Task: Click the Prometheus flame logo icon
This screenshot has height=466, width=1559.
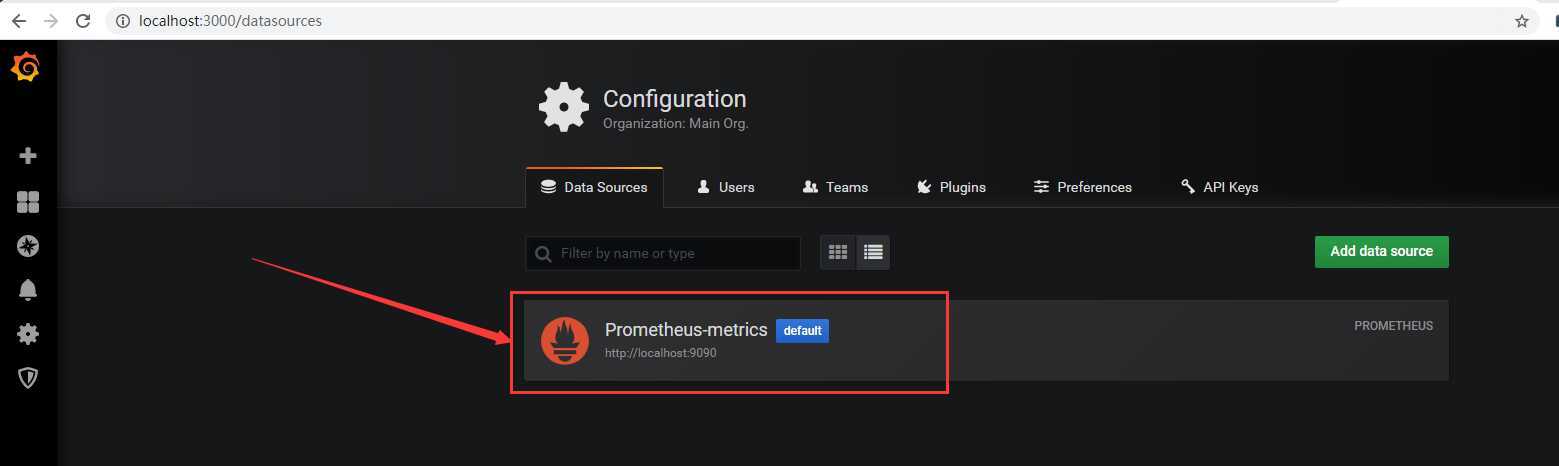Action: pos(565,340)
